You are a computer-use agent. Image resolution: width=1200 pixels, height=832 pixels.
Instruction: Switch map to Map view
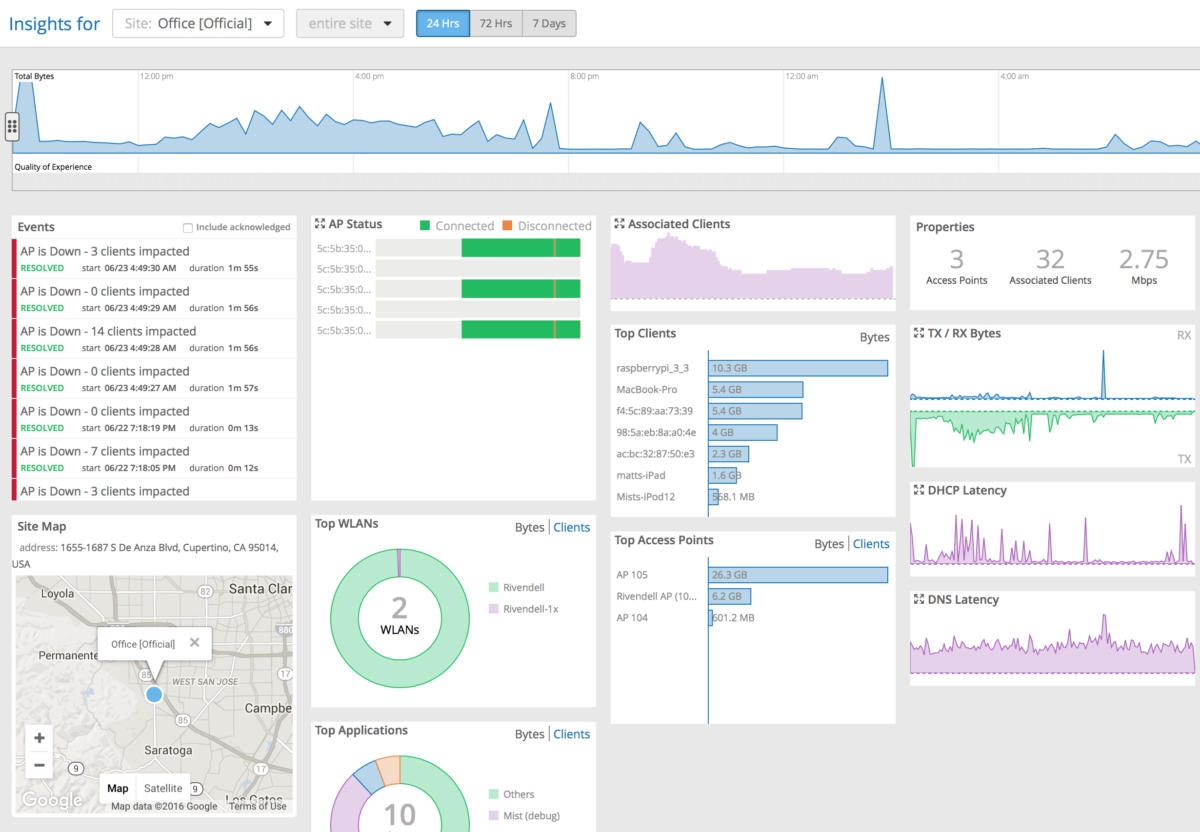[x=118, y=788]
